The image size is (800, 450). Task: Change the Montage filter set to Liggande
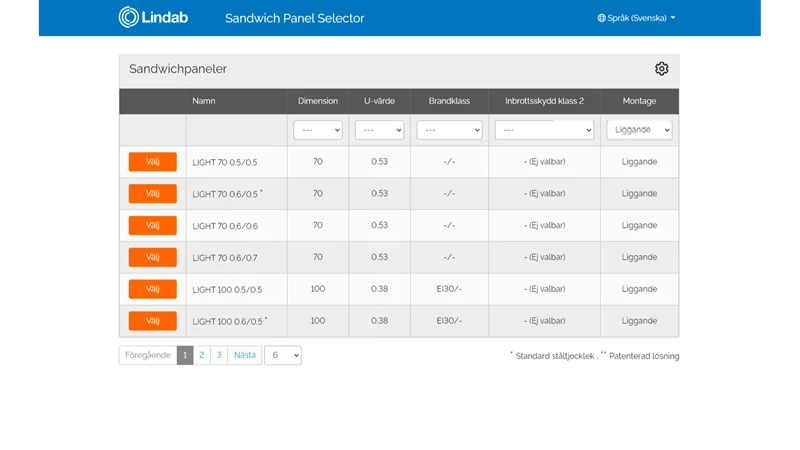[x=639, y=130]
